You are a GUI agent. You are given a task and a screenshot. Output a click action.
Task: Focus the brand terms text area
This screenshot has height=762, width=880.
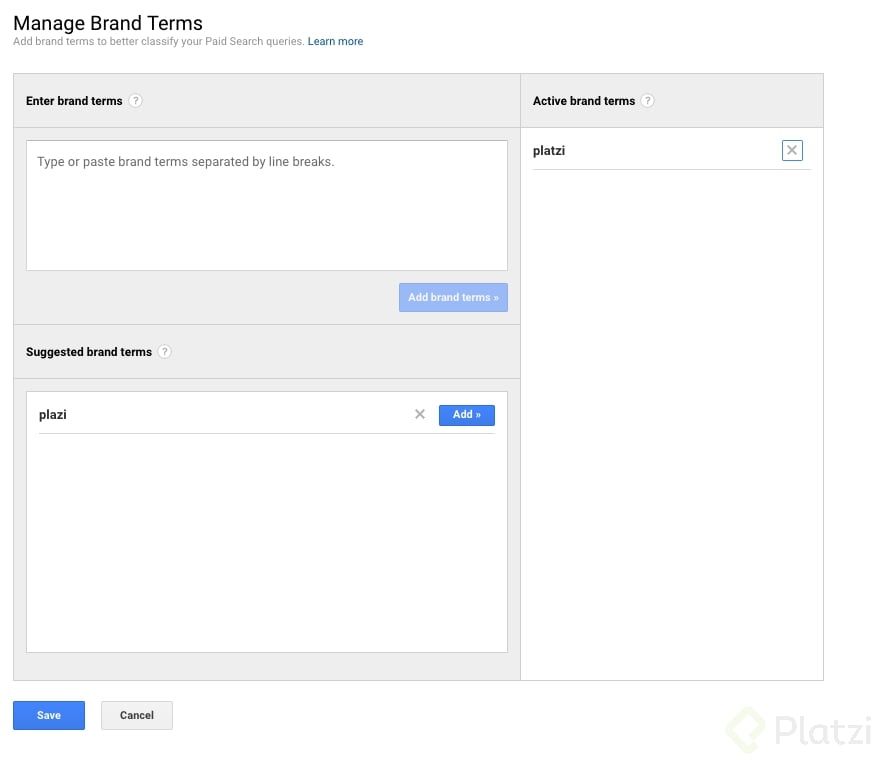[x=266, y=205]
